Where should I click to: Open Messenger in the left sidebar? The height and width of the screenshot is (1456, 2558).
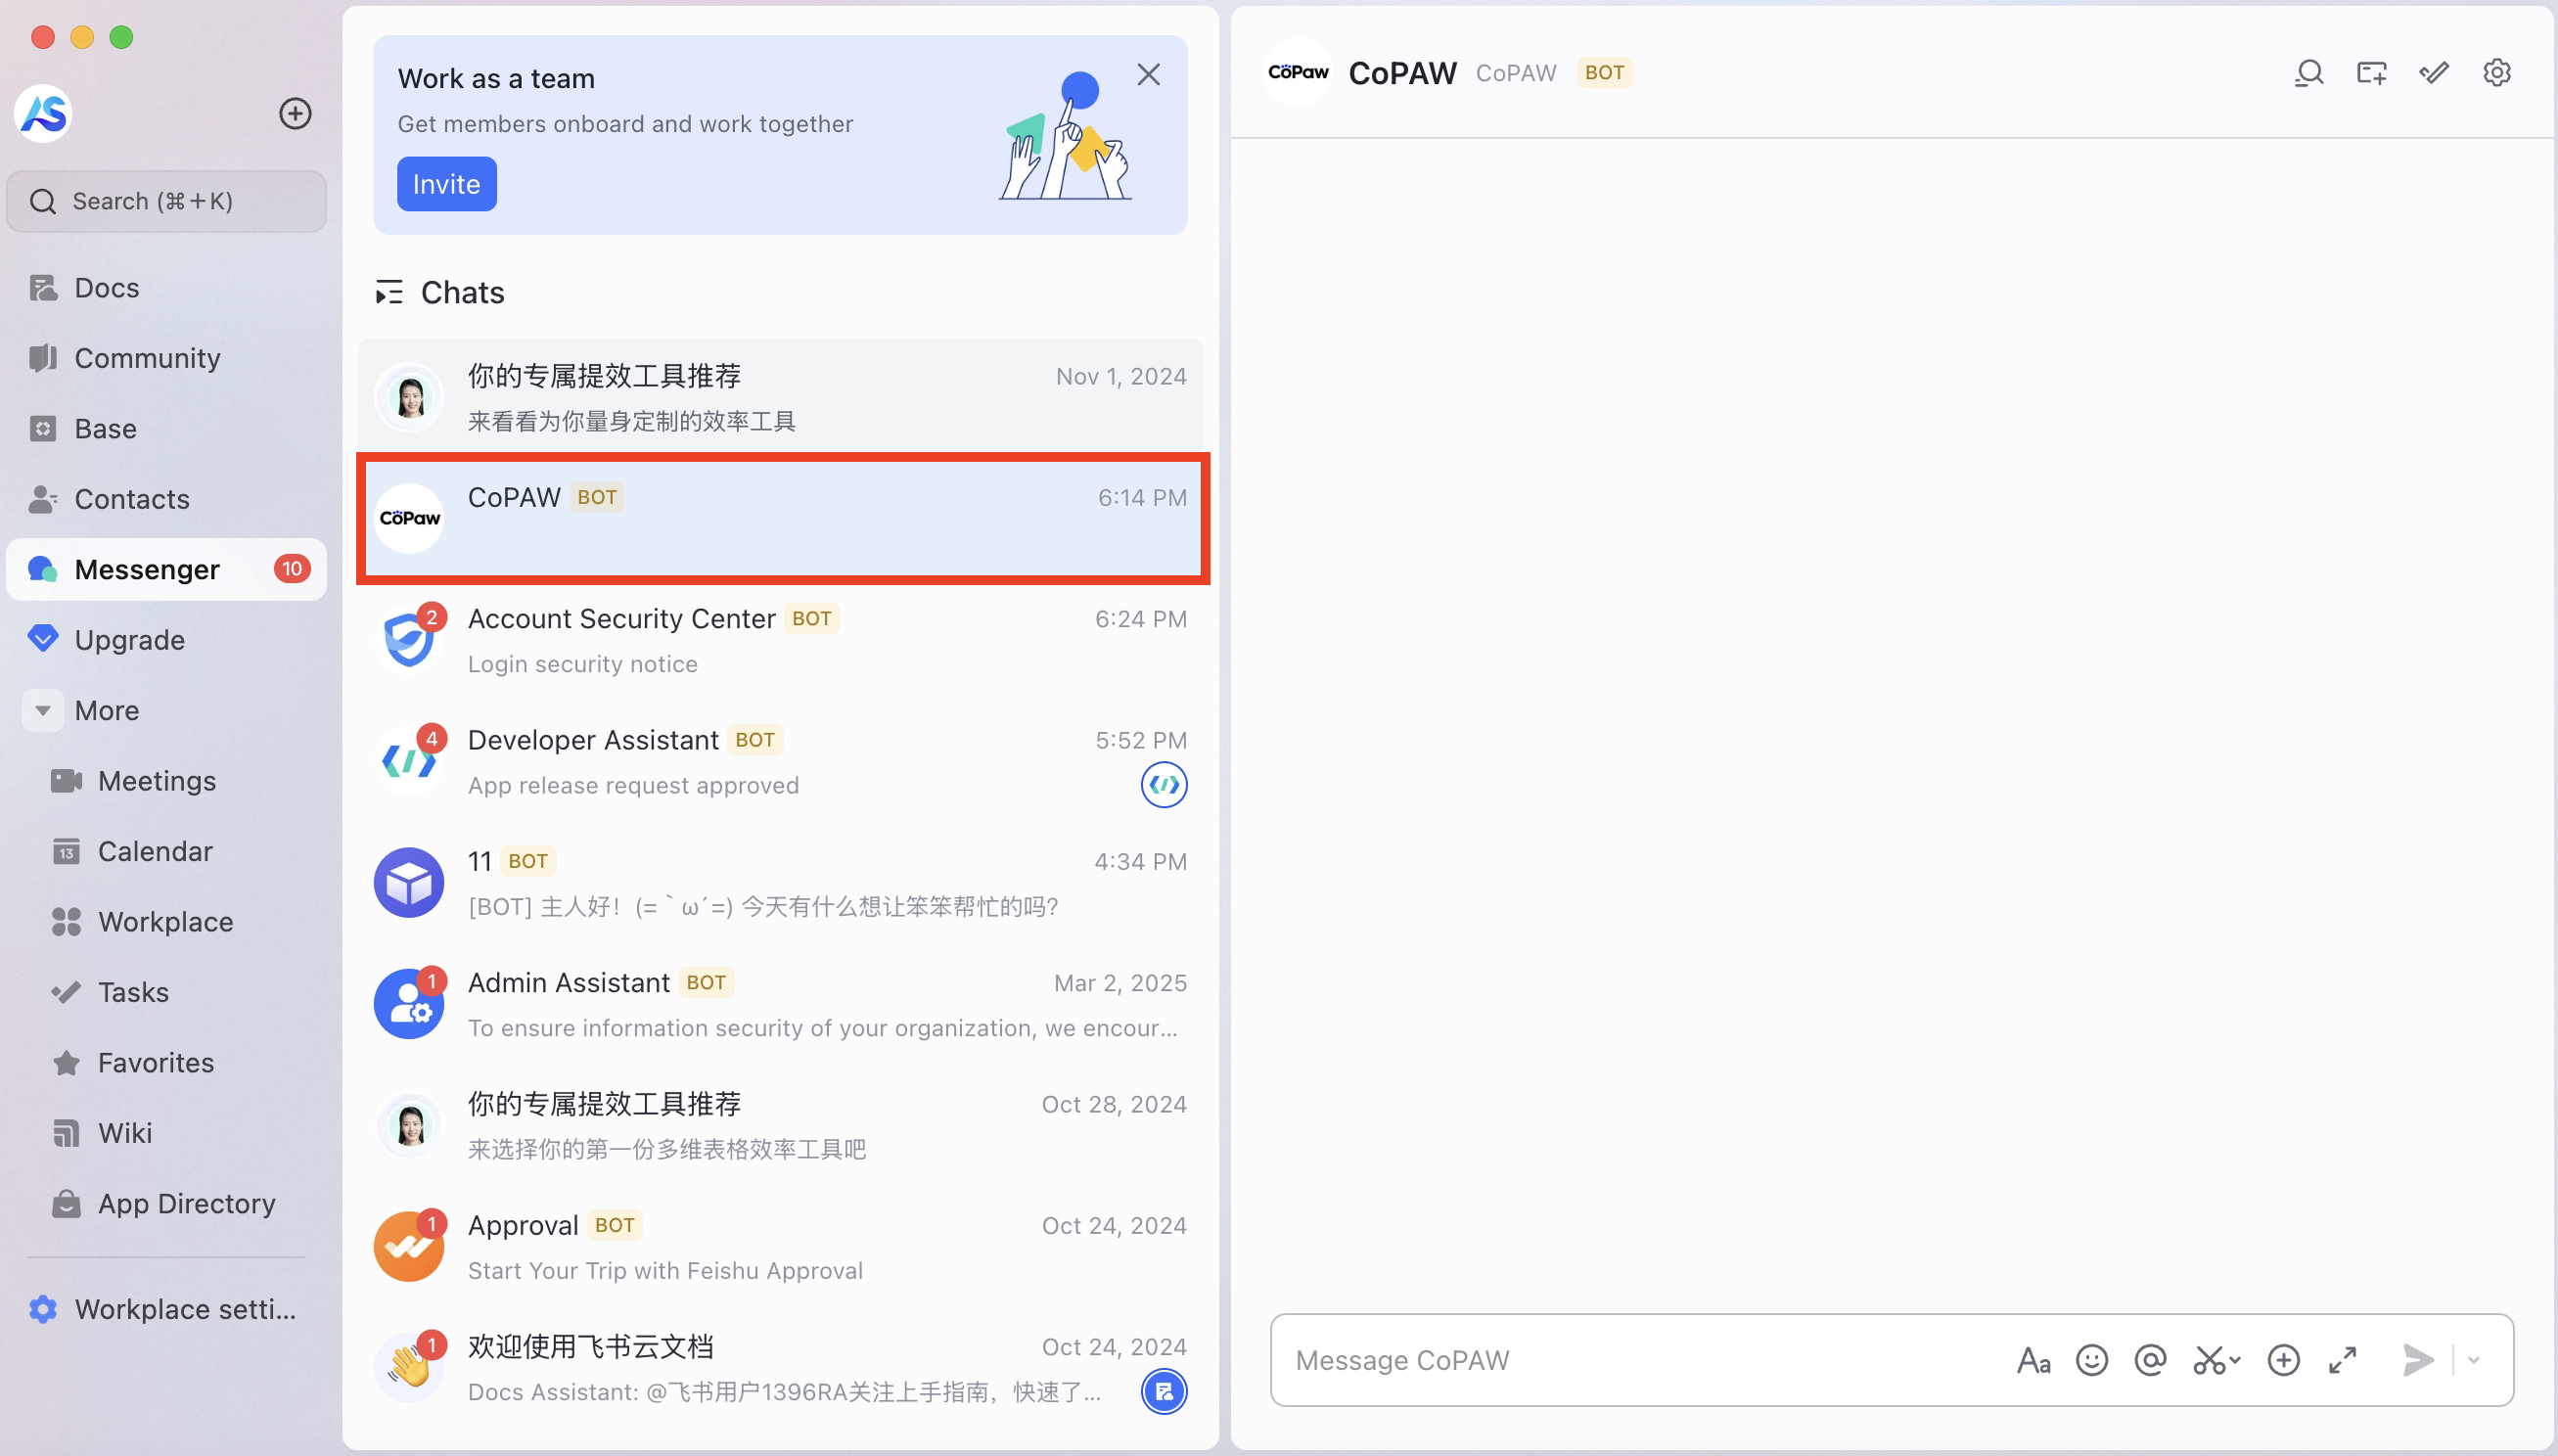click(147, 569)
